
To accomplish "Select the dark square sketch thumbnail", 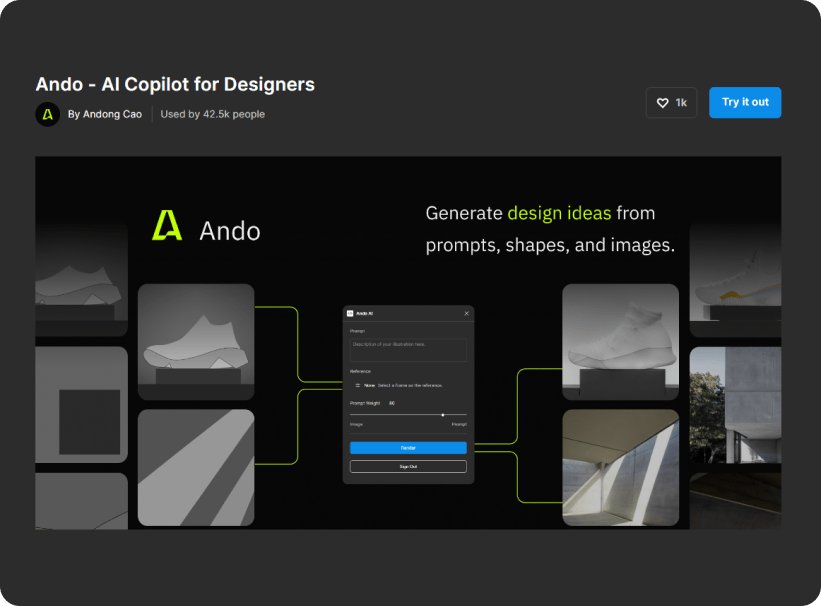I will pyautogui.click(x=82, y=404).
